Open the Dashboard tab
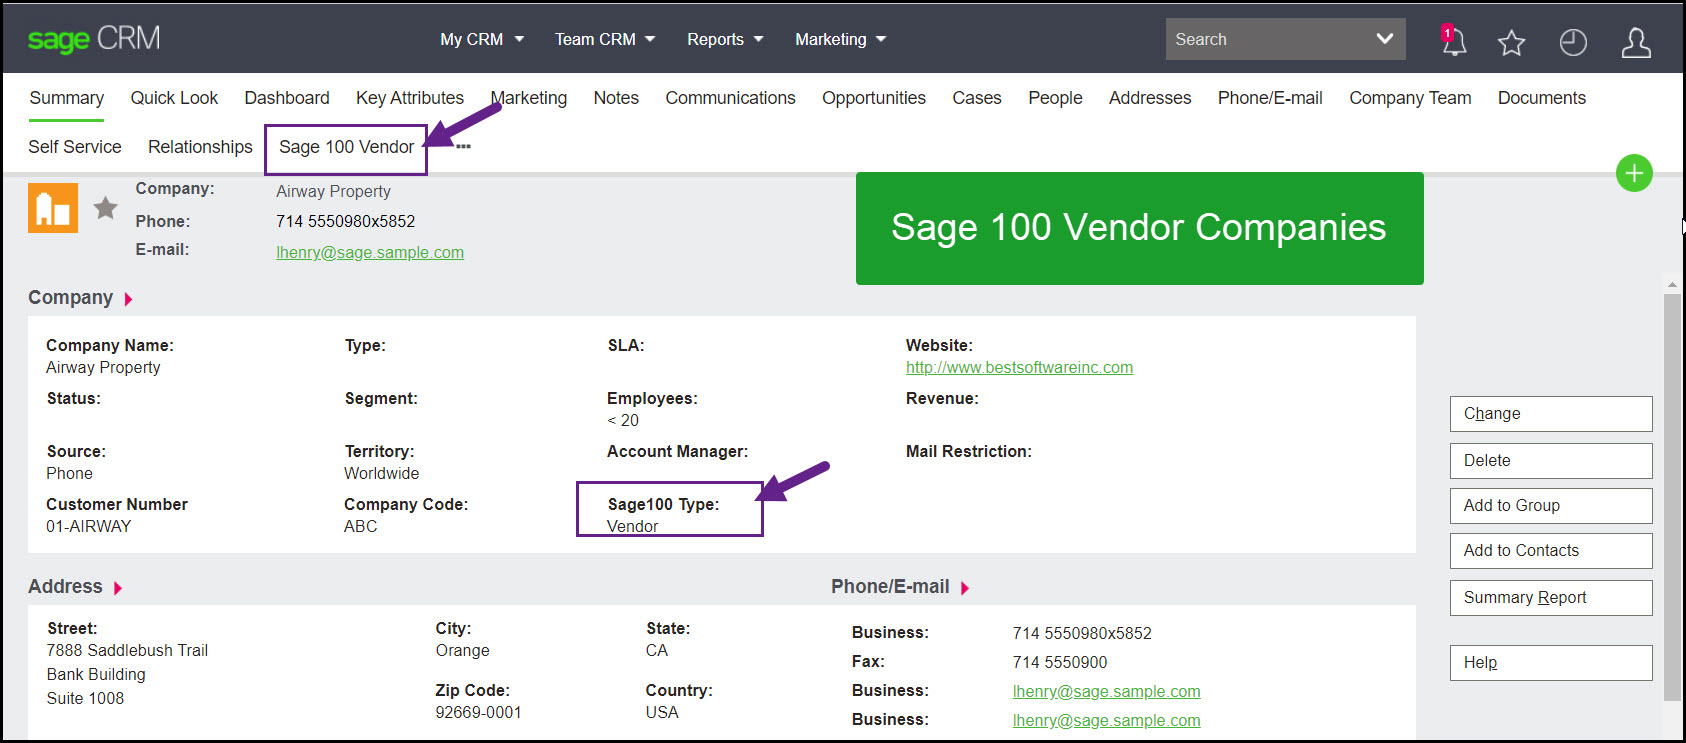Image resolution: width=1686 pixels, height=743 pixels. pos(287,98)
